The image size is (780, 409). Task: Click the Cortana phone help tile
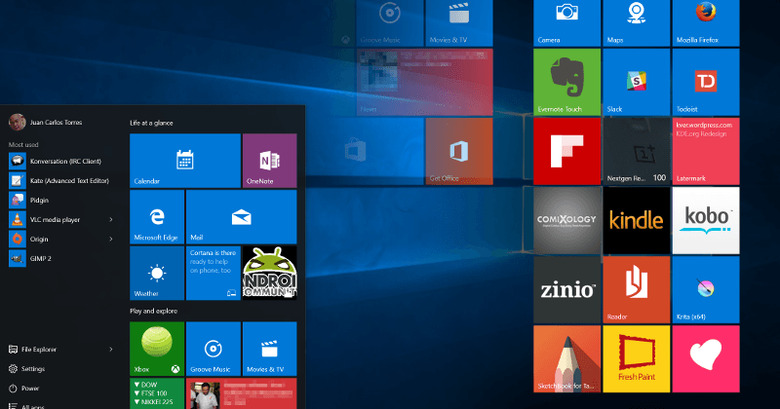point(213,273)
